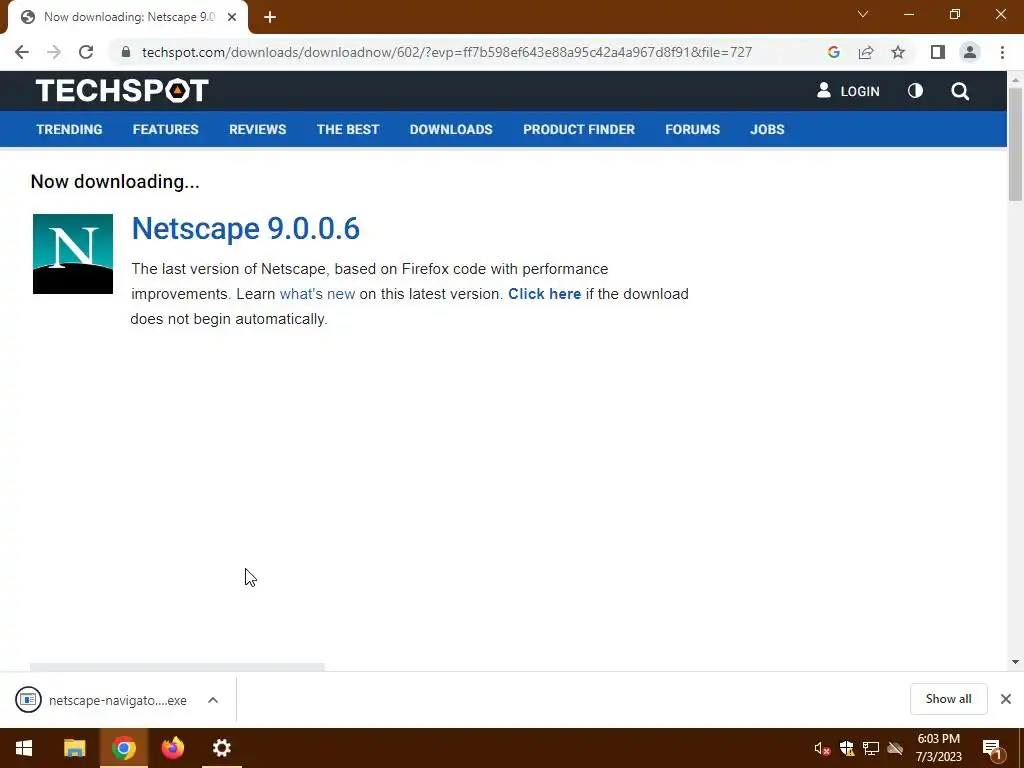Reload the page with the refresh icon
This screenshot has height=768, width=1024.
coord(86,52)
